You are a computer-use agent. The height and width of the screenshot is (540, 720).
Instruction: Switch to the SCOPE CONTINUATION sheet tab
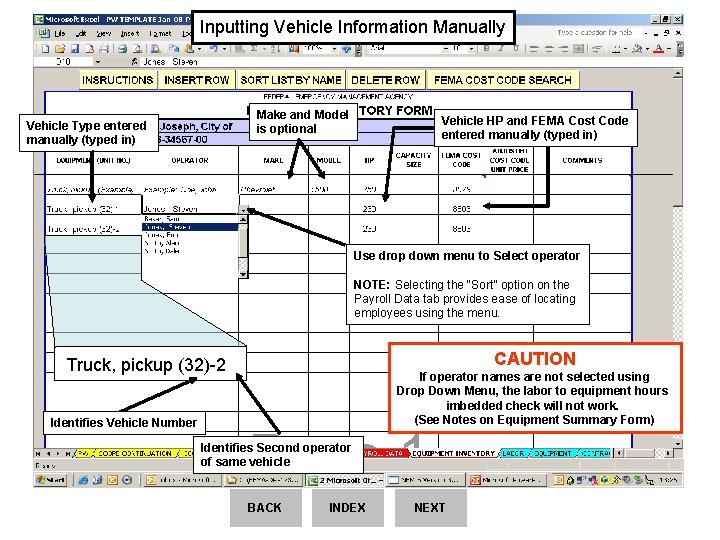click(135, 454)
